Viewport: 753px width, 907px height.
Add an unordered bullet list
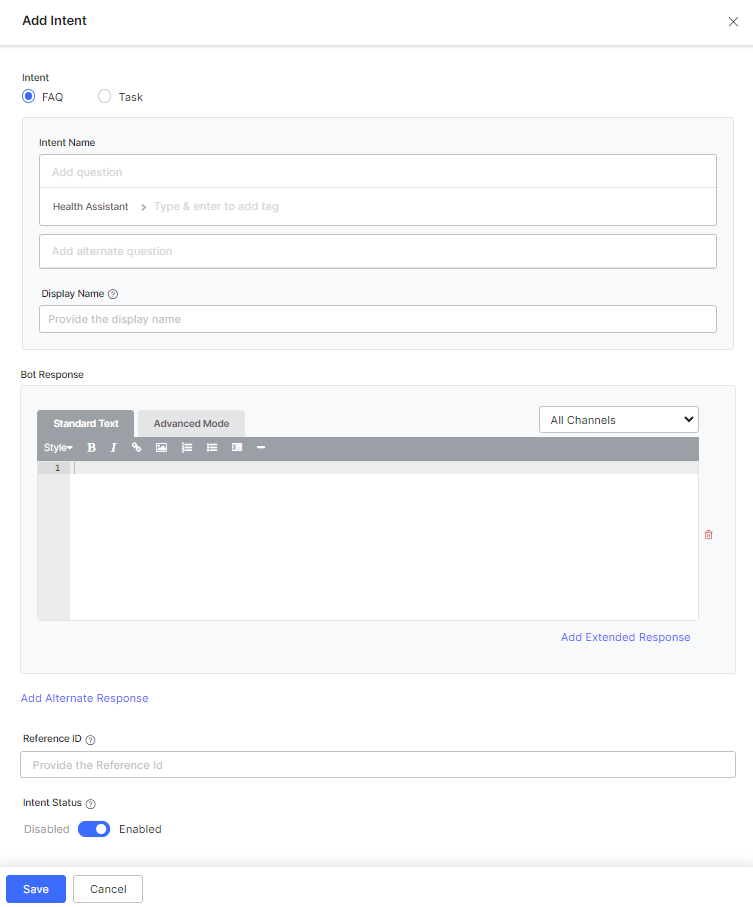(212, 448)
